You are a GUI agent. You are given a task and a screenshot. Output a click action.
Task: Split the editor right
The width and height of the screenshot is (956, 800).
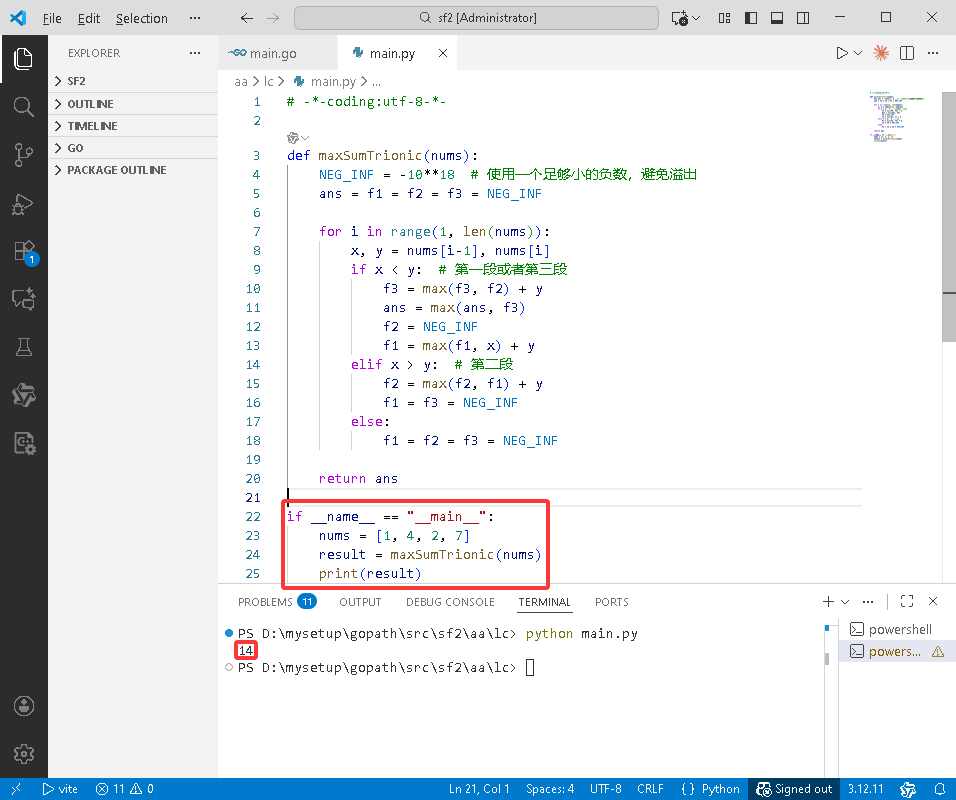907,53
